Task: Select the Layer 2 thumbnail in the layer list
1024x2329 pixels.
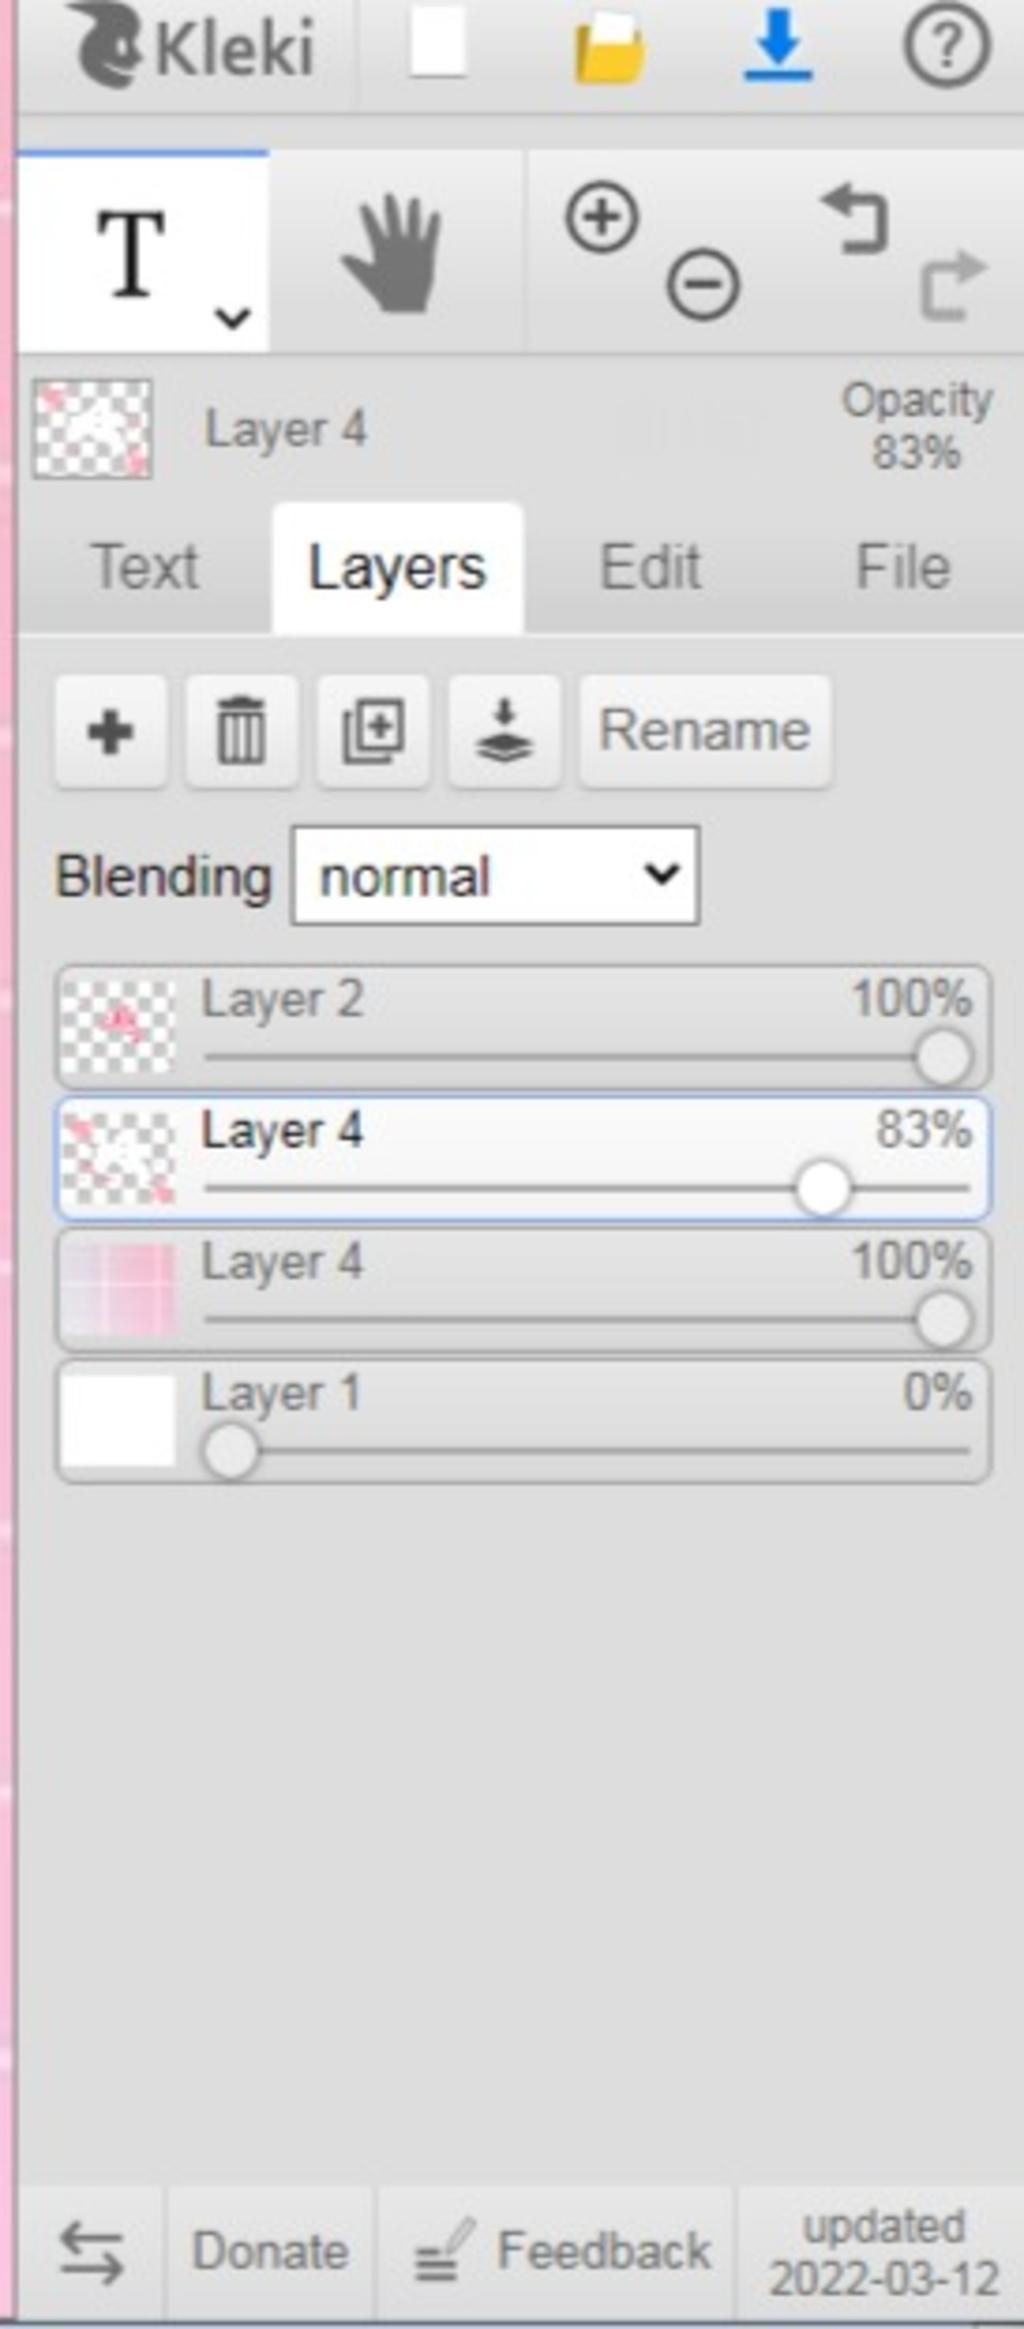Action: 118,1027
